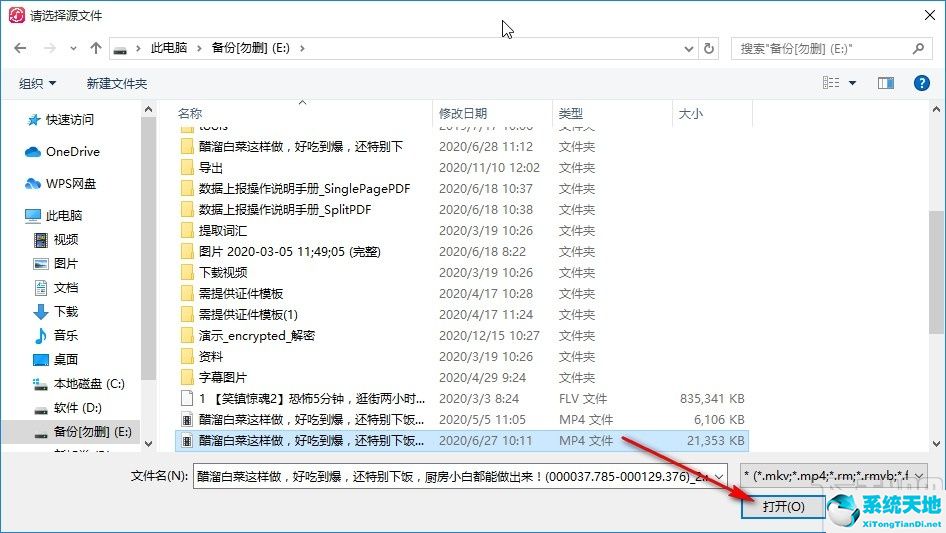Expand the 文件名 dropdown arrow
The height and width of the screenshot is (533, 946).
[719, 477]
